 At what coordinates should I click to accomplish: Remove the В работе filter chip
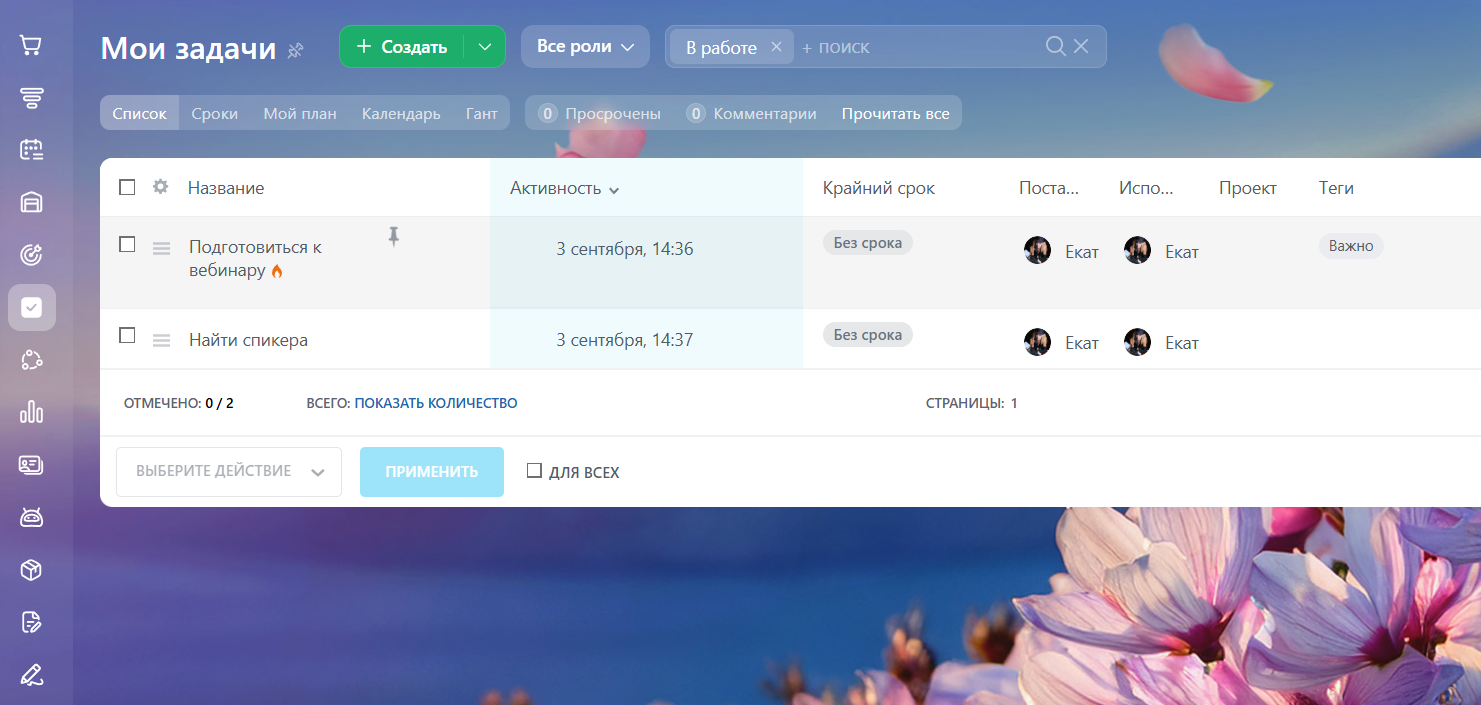tap(776, 47)
